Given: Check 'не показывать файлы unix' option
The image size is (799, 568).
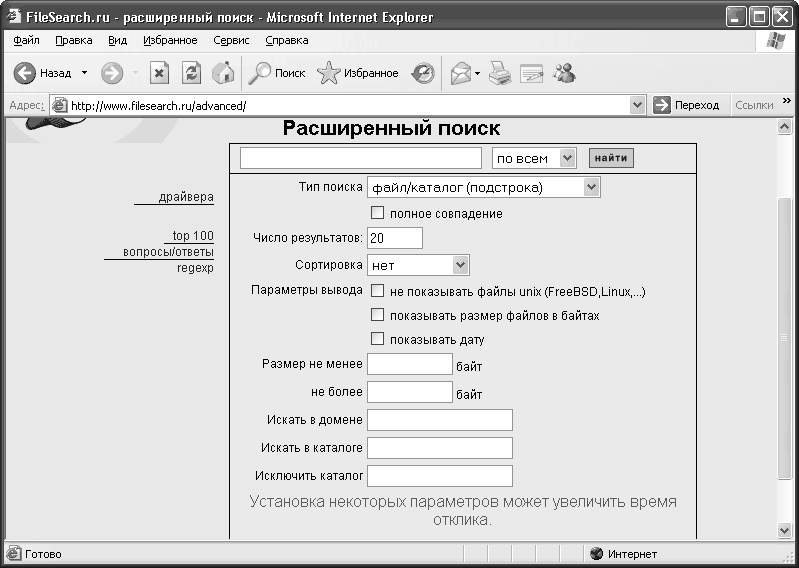Looking at the screenshot, I should pyautogui.click(x=378, y=291).
